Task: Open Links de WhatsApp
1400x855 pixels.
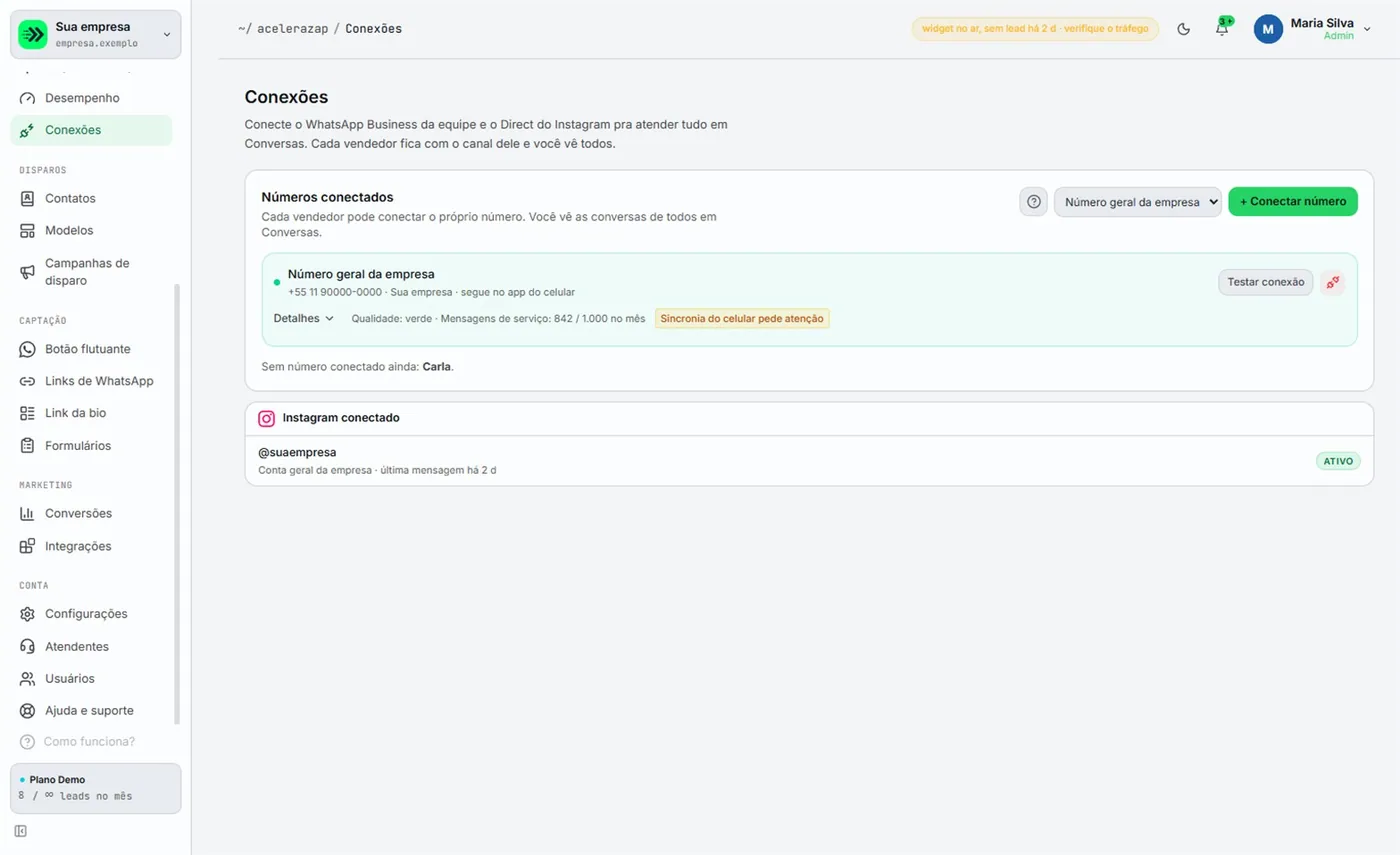Action: pyautogui.click(x=91, y=381)
